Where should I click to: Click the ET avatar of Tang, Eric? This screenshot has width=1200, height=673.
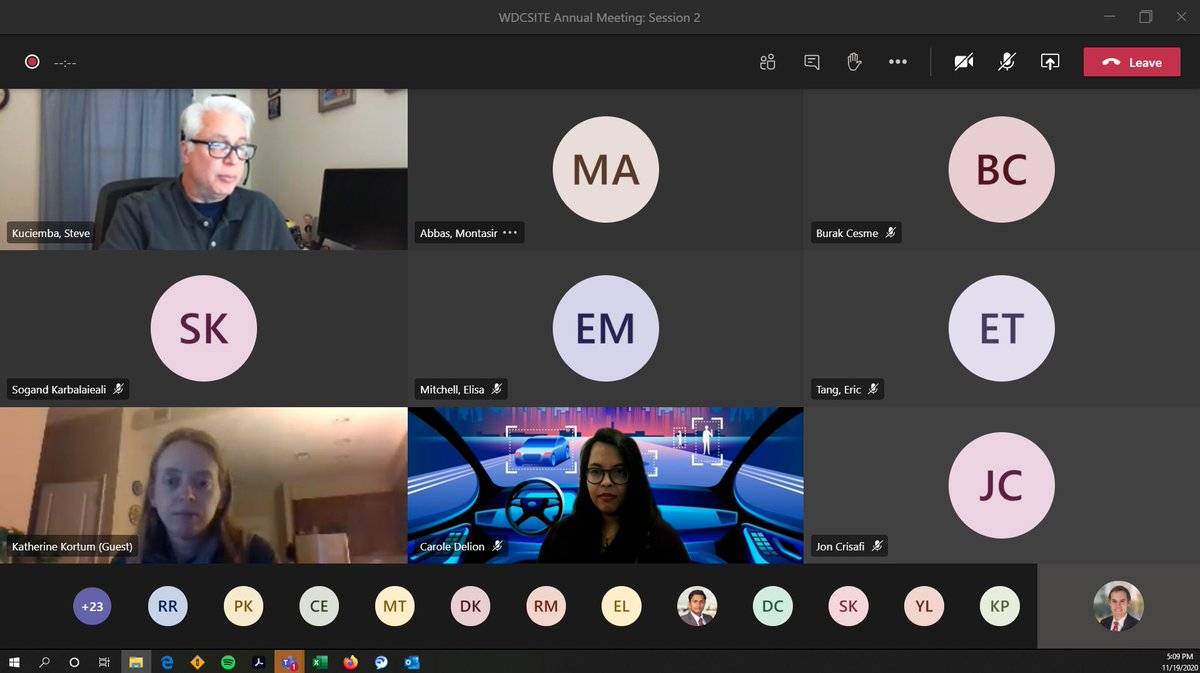pos(1001,328)
